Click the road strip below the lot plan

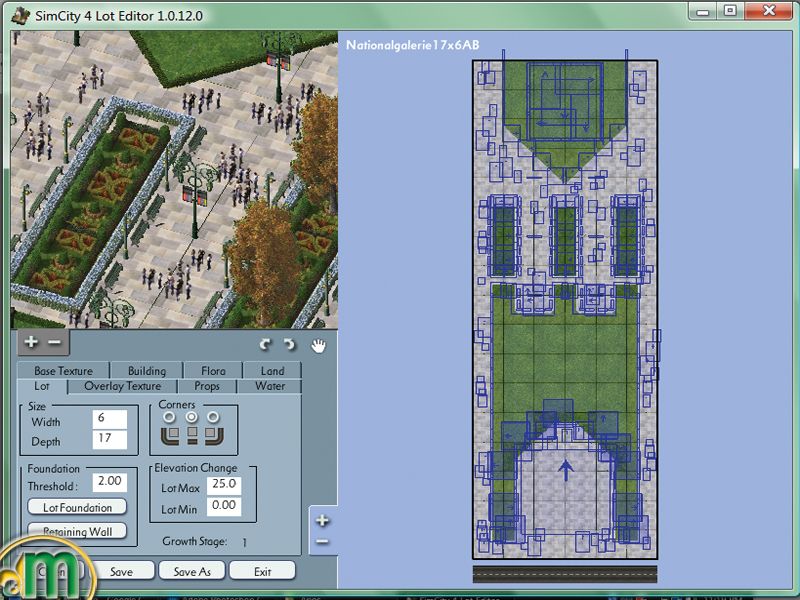pyautogui.click(x=565, y=573)
